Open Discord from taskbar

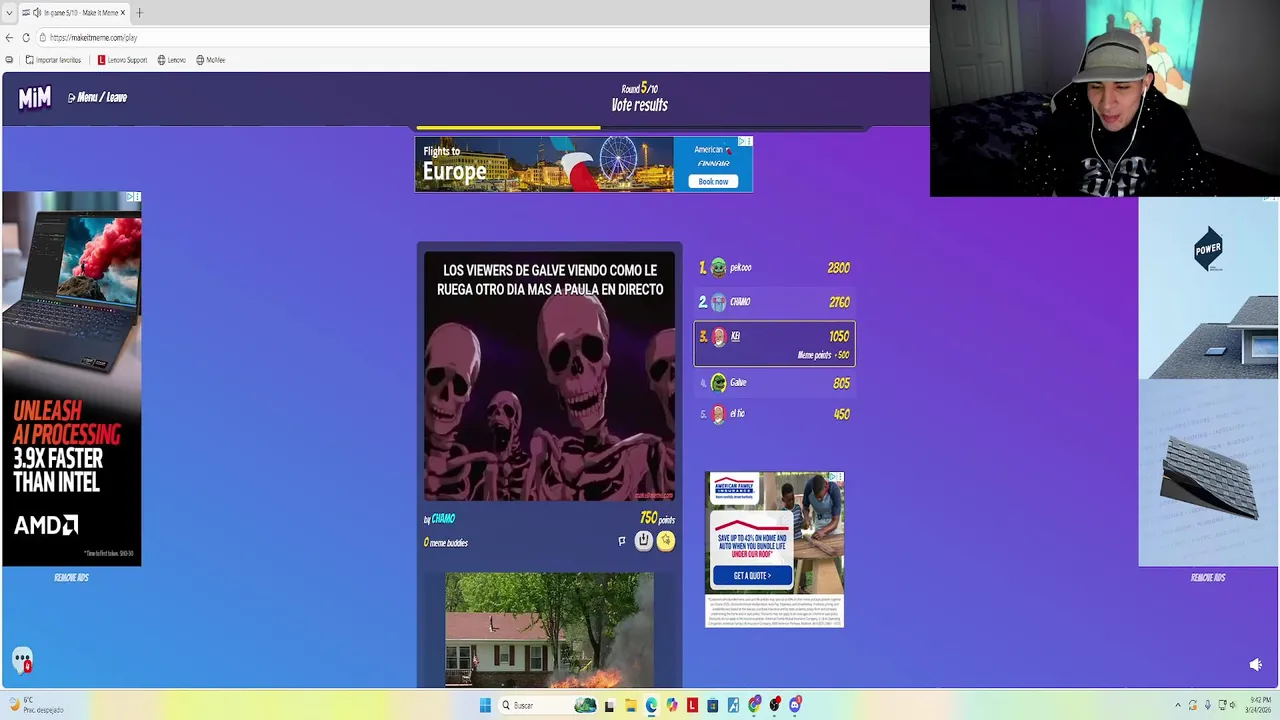[795, 705]
